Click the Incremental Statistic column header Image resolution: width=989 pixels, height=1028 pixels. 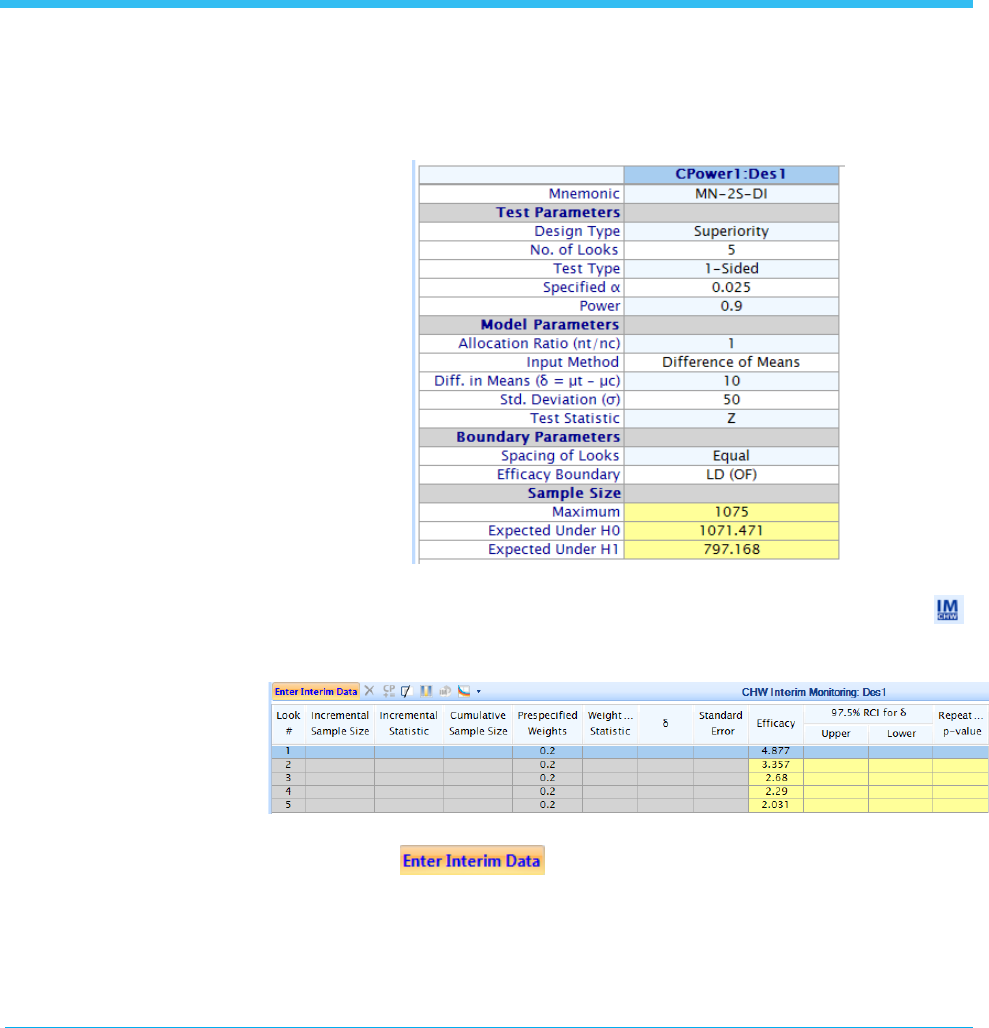408,723
